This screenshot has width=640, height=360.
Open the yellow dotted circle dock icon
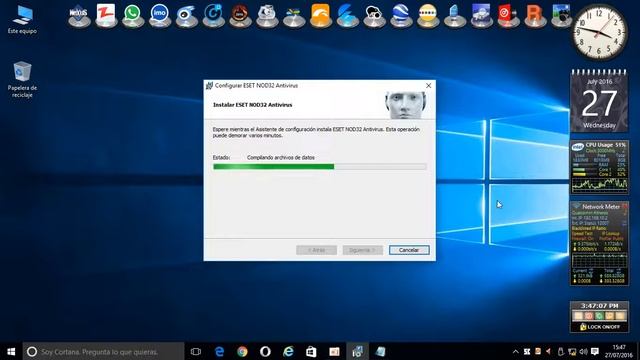[x=428, y=16]
